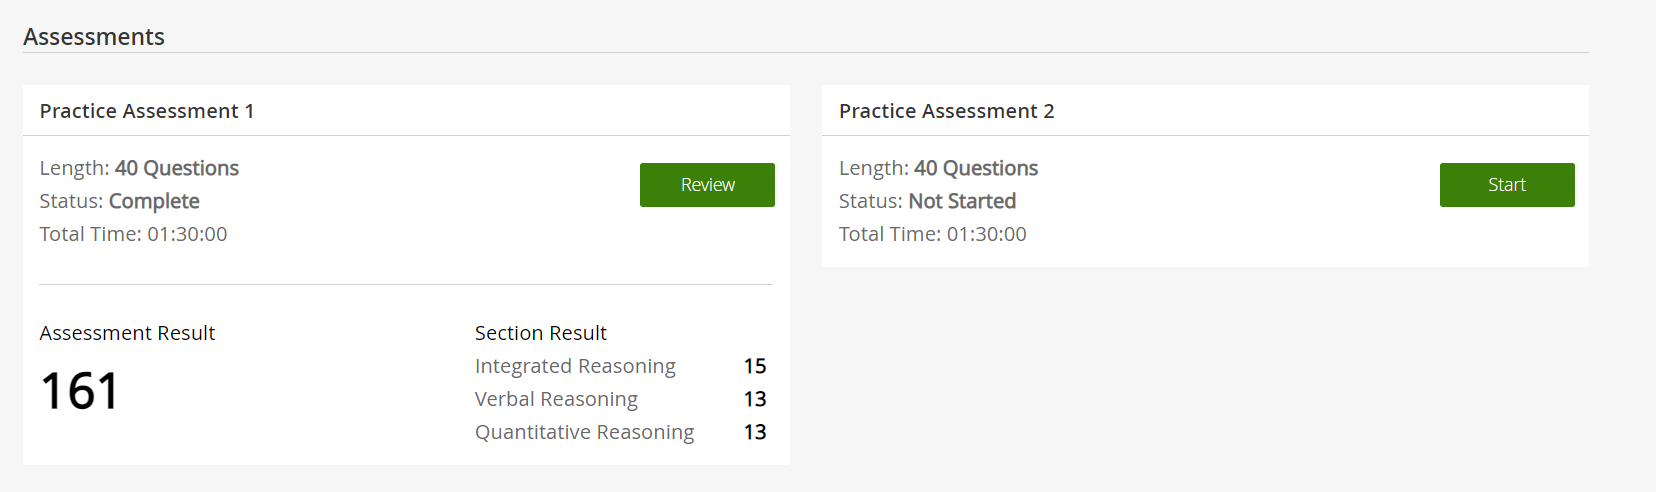Click the Quantitative Reasoning score value
Screen dimensions: 1656x492
755,432
